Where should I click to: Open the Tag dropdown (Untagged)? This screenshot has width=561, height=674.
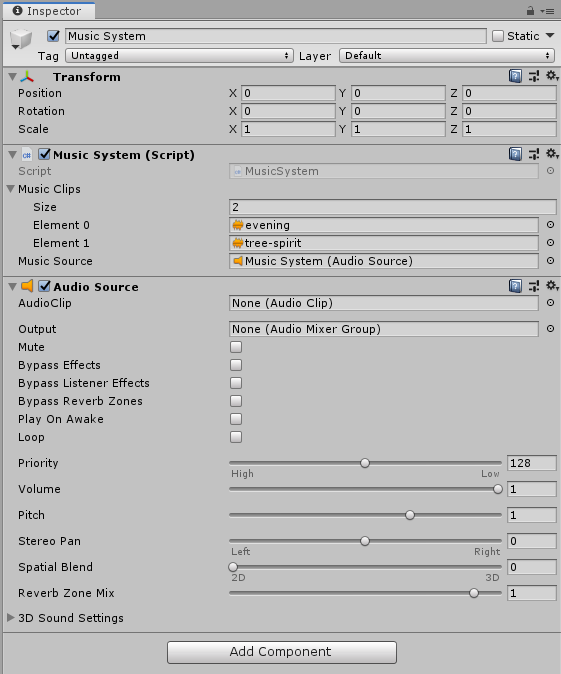coord(179,56)
